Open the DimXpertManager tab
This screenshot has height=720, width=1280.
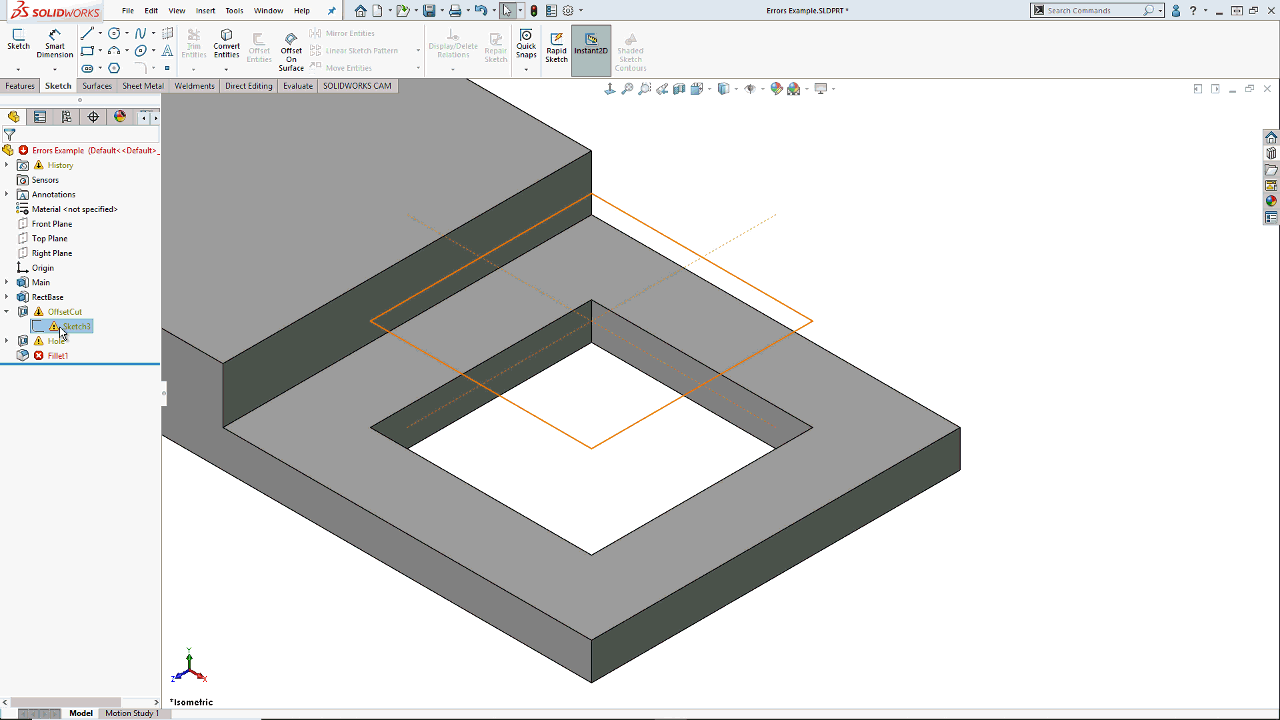93,117
